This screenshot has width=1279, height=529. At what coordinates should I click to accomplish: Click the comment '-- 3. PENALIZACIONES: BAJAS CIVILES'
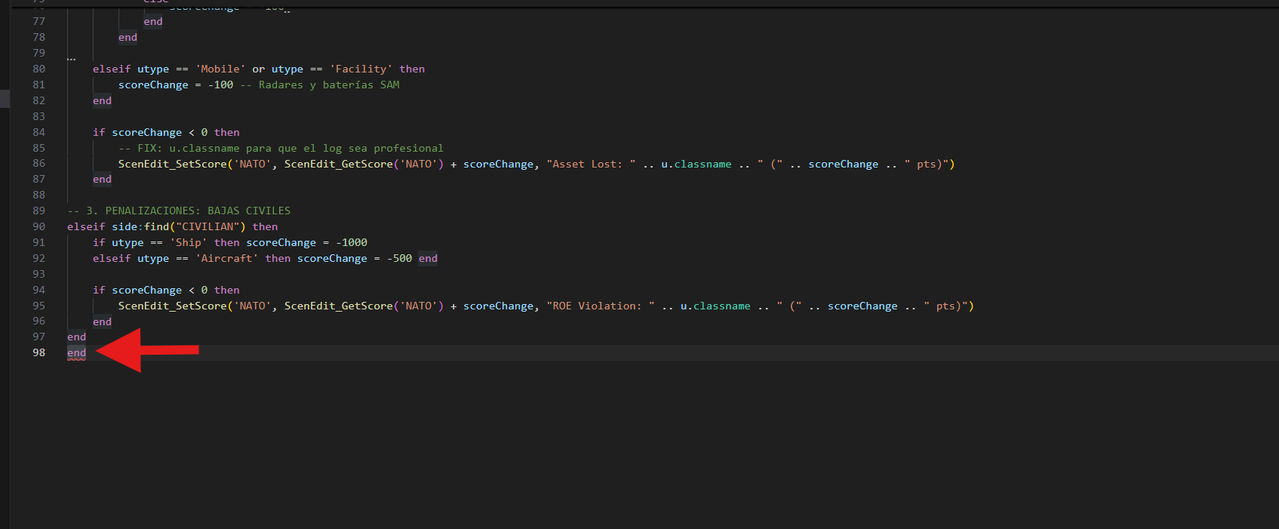[x=179, y=211]
